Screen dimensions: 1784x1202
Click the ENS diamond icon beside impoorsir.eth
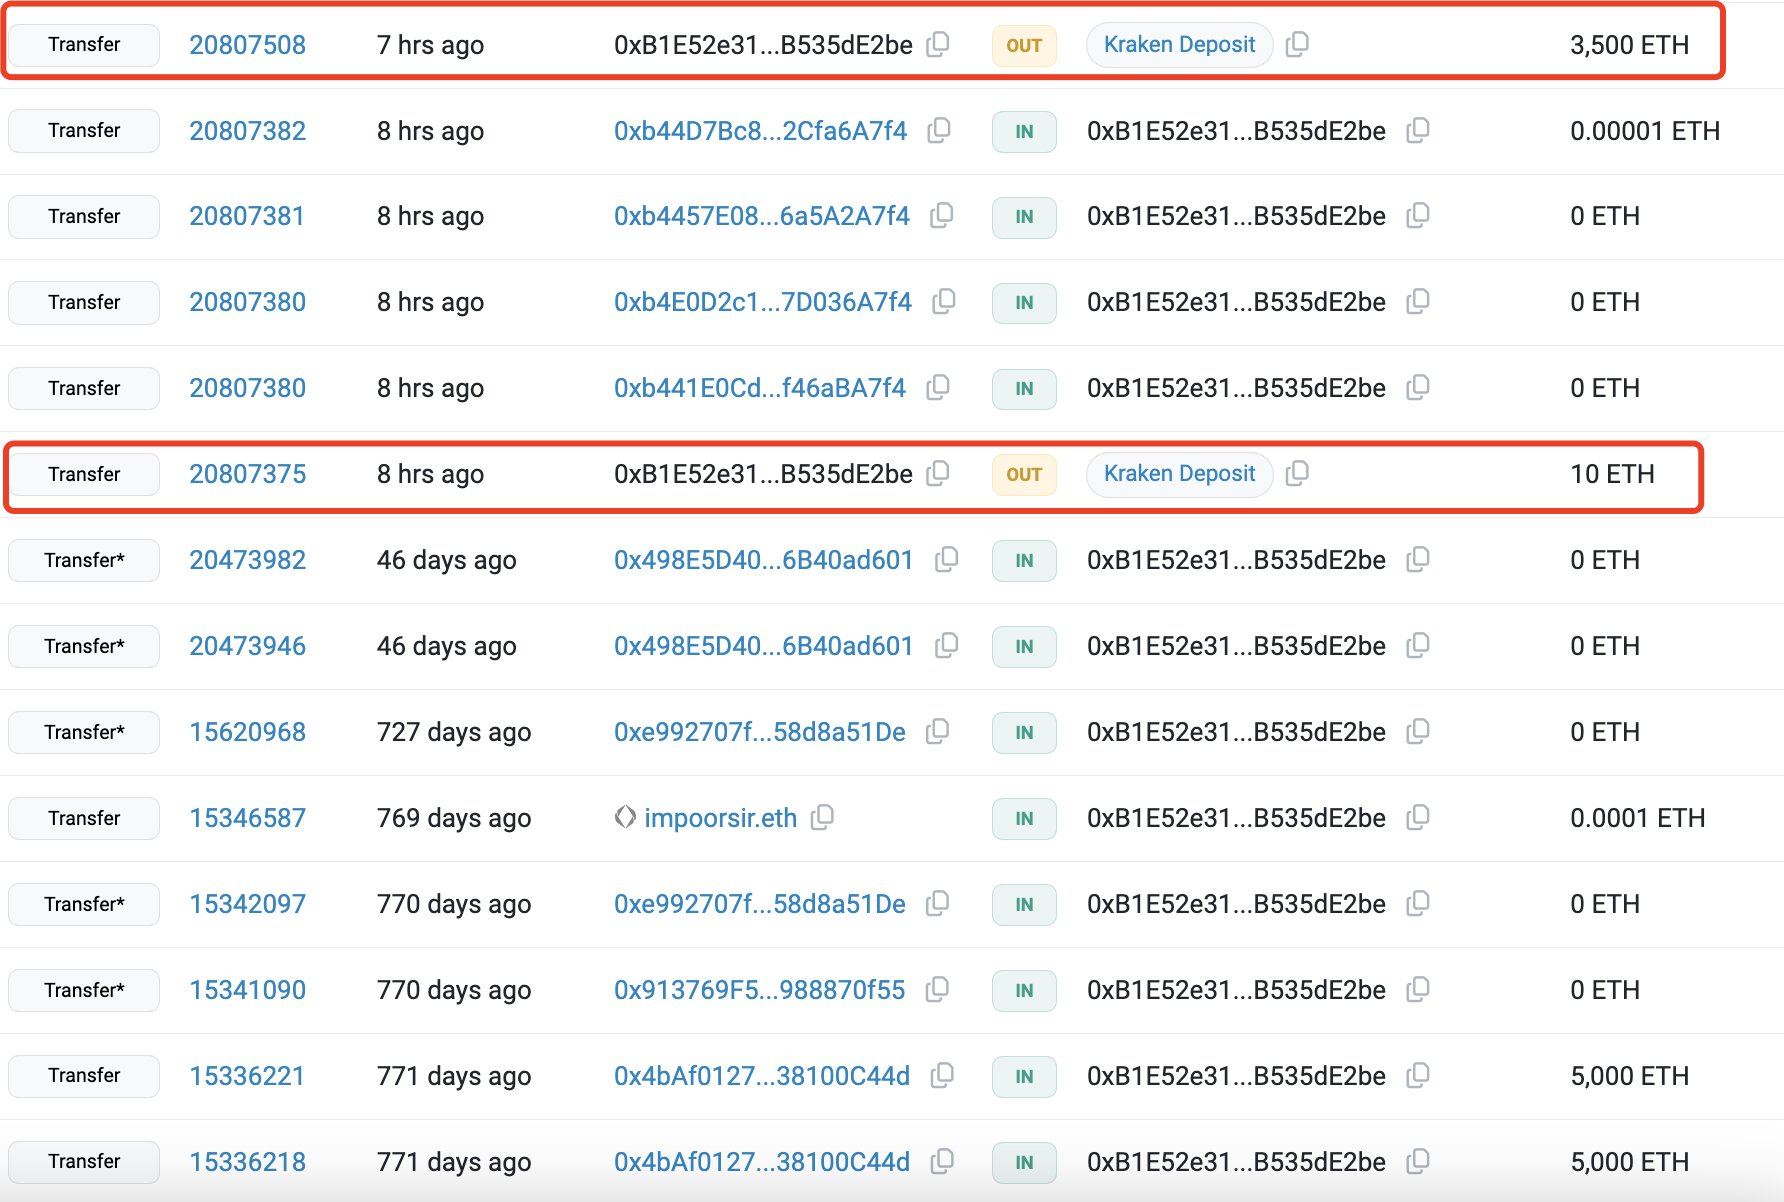626,817
